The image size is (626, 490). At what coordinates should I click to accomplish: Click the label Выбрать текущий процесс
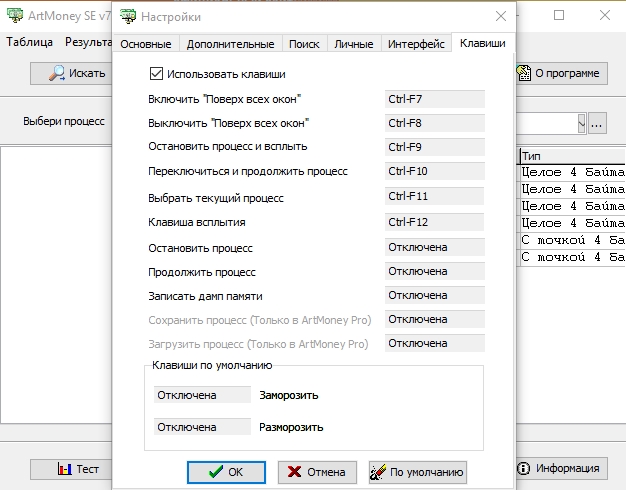[x=216, y=198]
